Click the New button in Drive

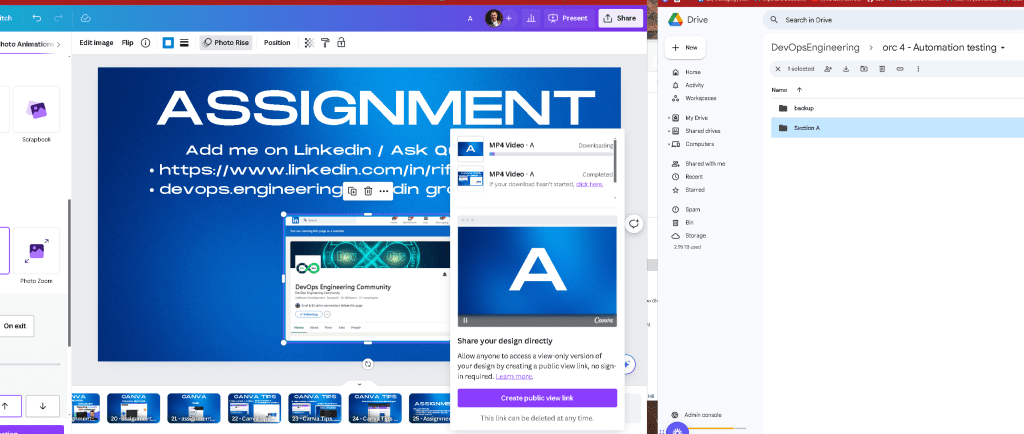[x=684, y=48]
